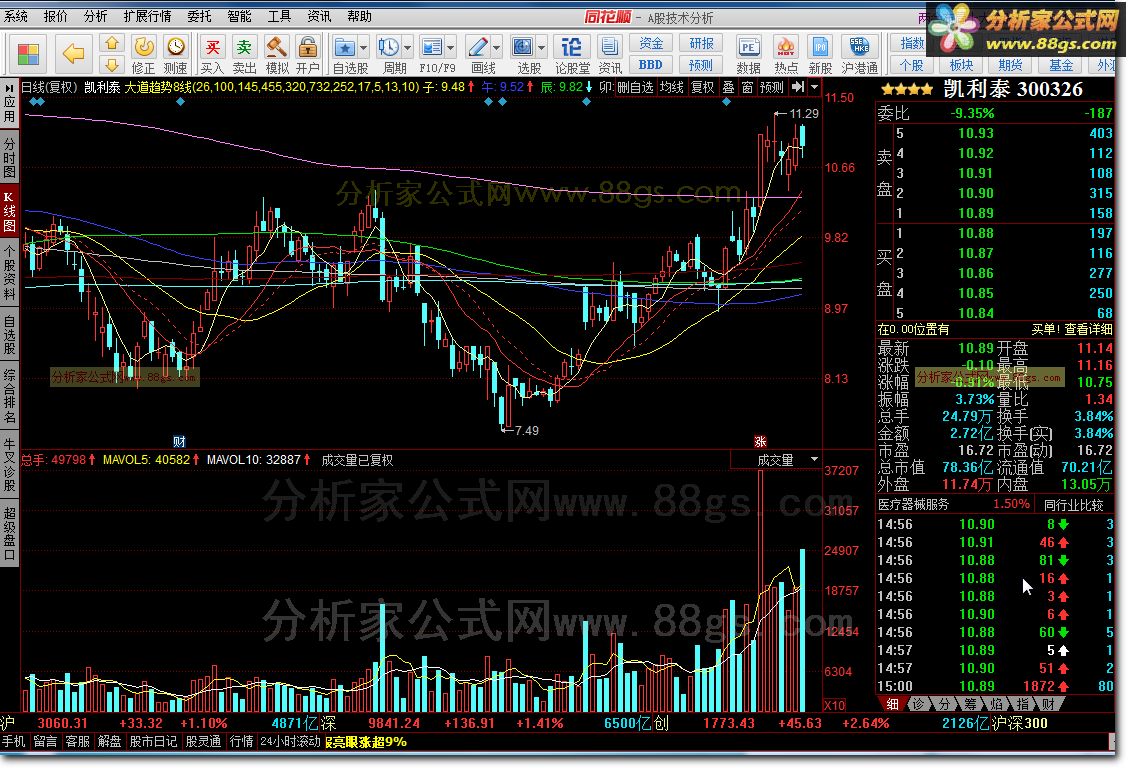Screen dimensions: 1128x768
Task: Expand the 自选股 toolbar dropdown arrow
Action: pos(363,48)
